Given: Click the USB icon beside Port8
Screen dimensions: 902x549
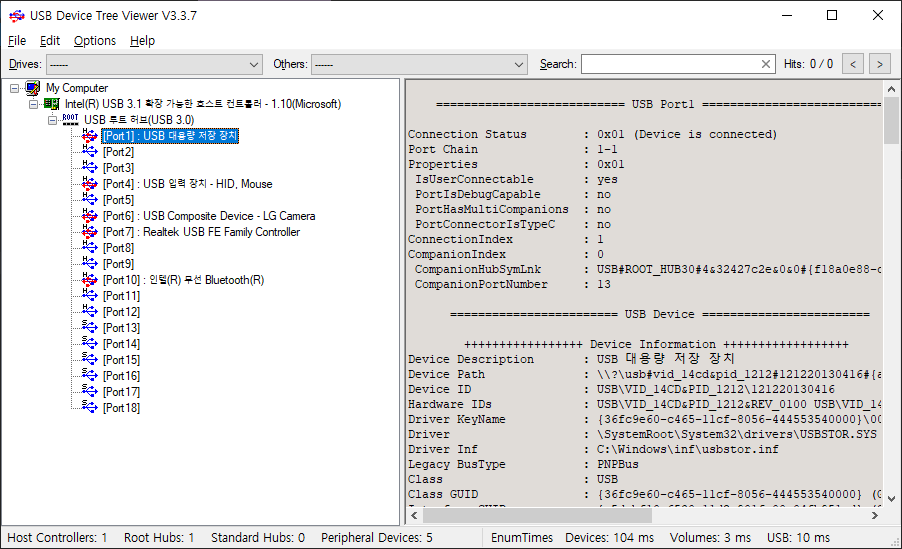Looking at the screenshot, I should pos(89,248).
